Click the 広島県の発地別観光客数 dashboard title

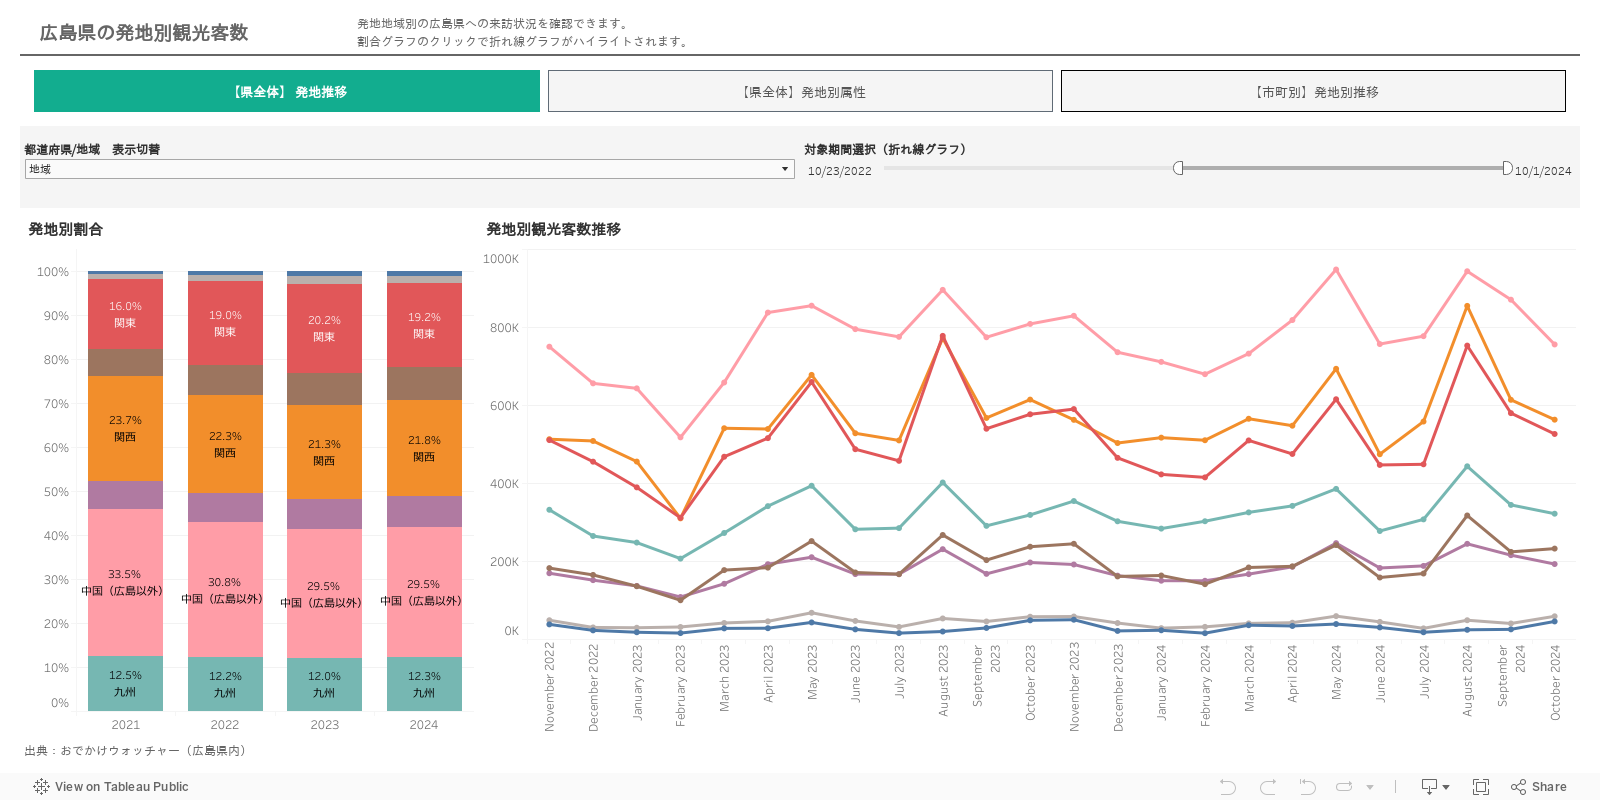pyautogui.click(x=144, y=33)
